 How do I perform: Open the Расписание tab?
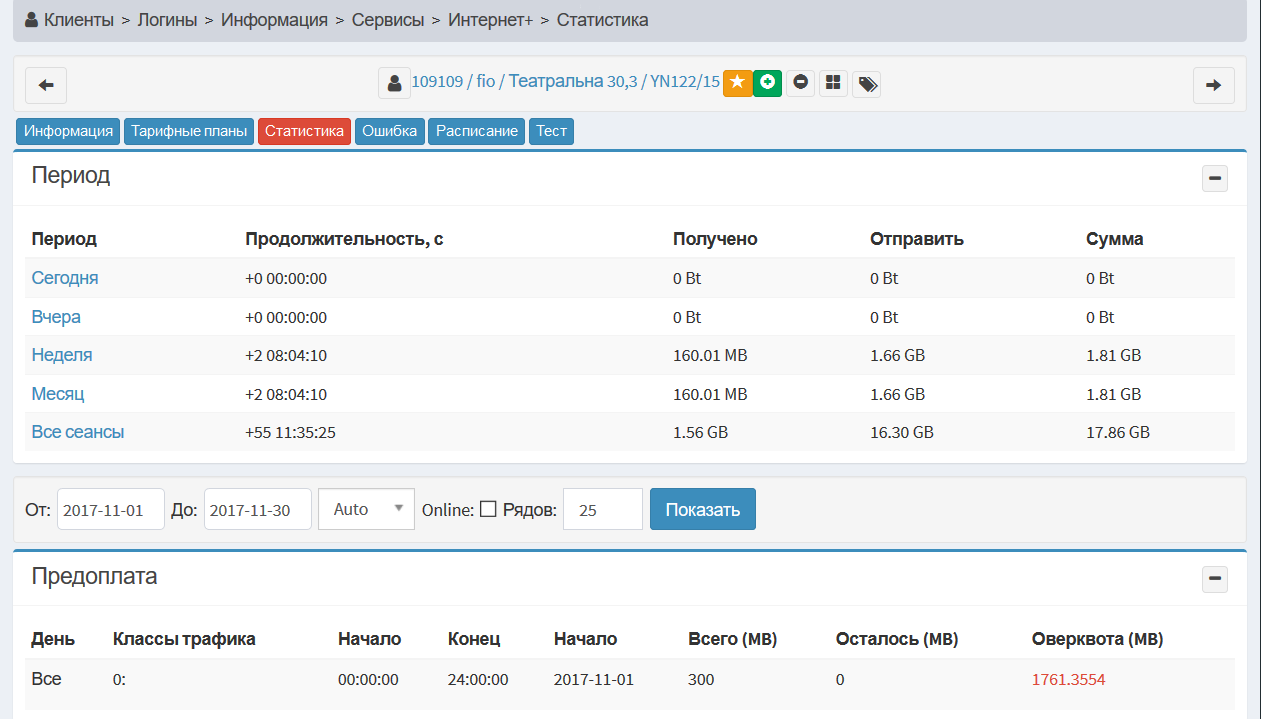pyautogui.click(x=476, y=132)
